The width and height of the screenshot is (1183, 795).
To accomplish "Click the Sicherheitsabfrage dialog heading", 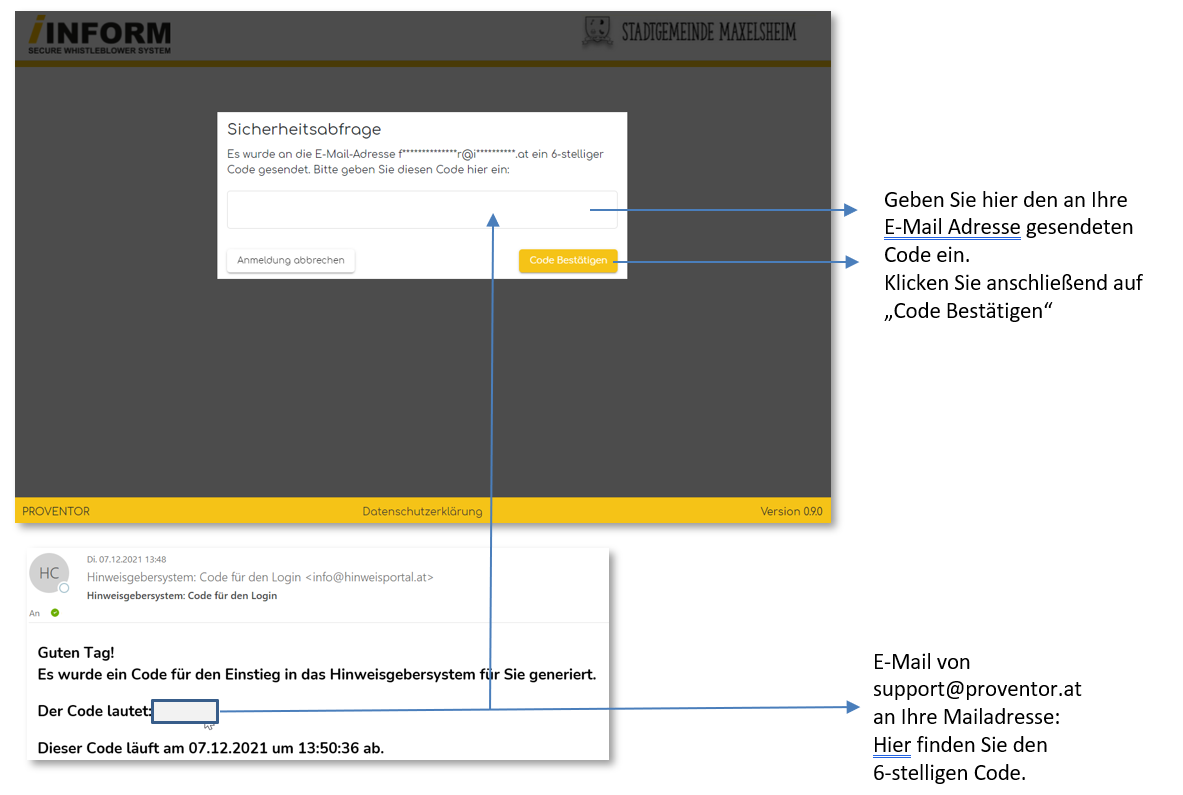I will point(304,130).
